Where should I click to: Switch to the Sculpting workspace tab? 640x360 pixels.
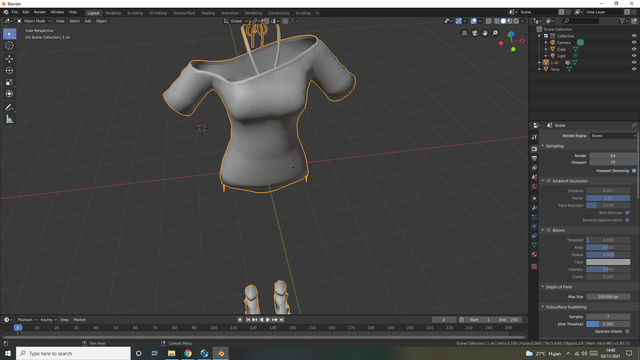click(135, 13)
